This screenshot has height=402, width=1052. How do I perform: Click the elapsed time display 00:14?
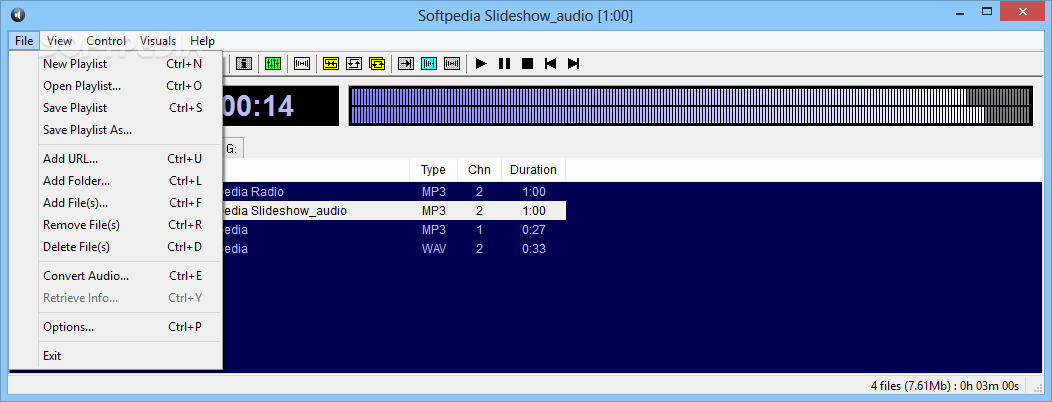[x=280, y=106]
